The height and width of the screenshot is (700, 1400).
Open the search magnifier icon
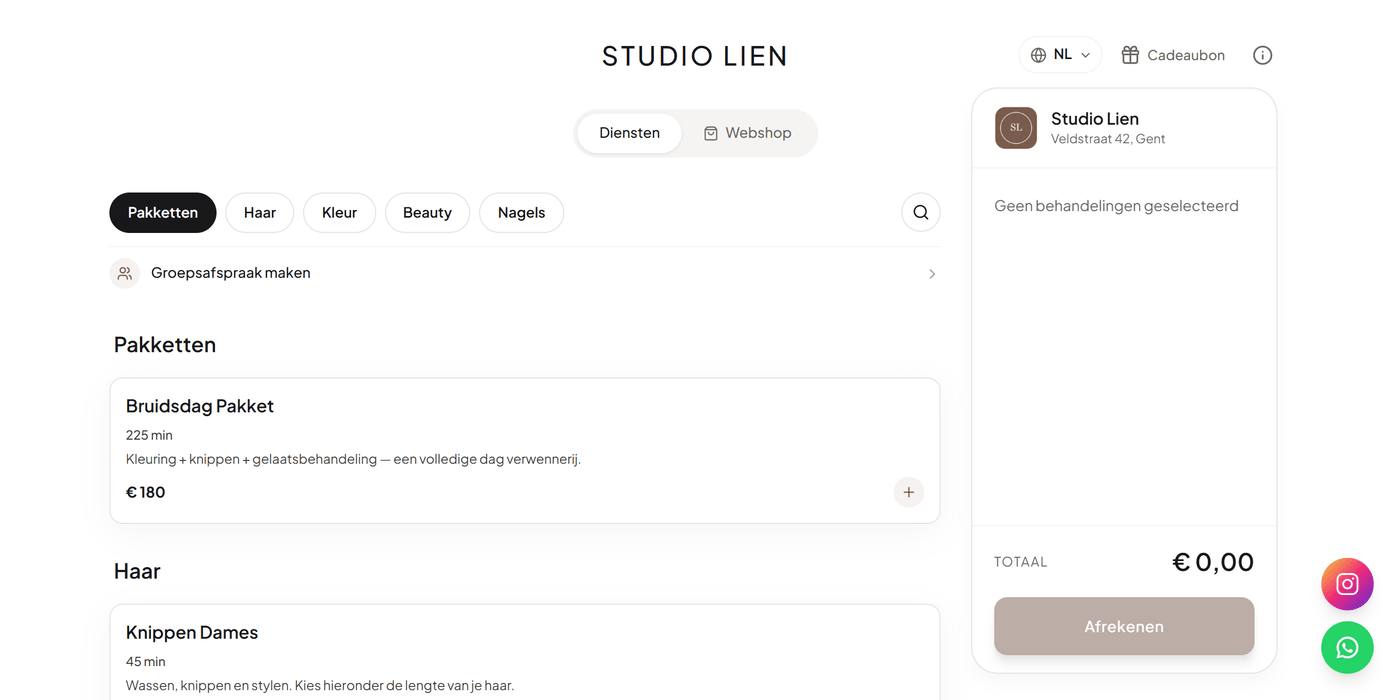coord(921,212)
